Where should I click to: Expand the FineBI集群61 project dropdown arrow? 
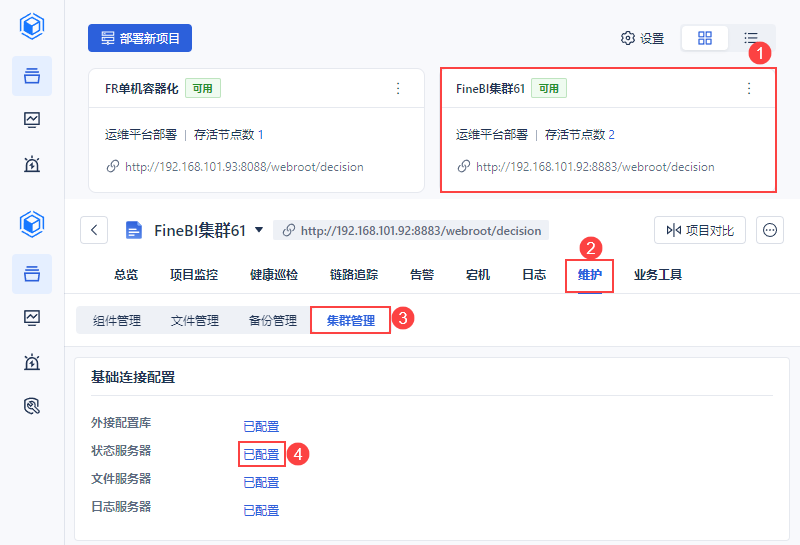[259, 230]
